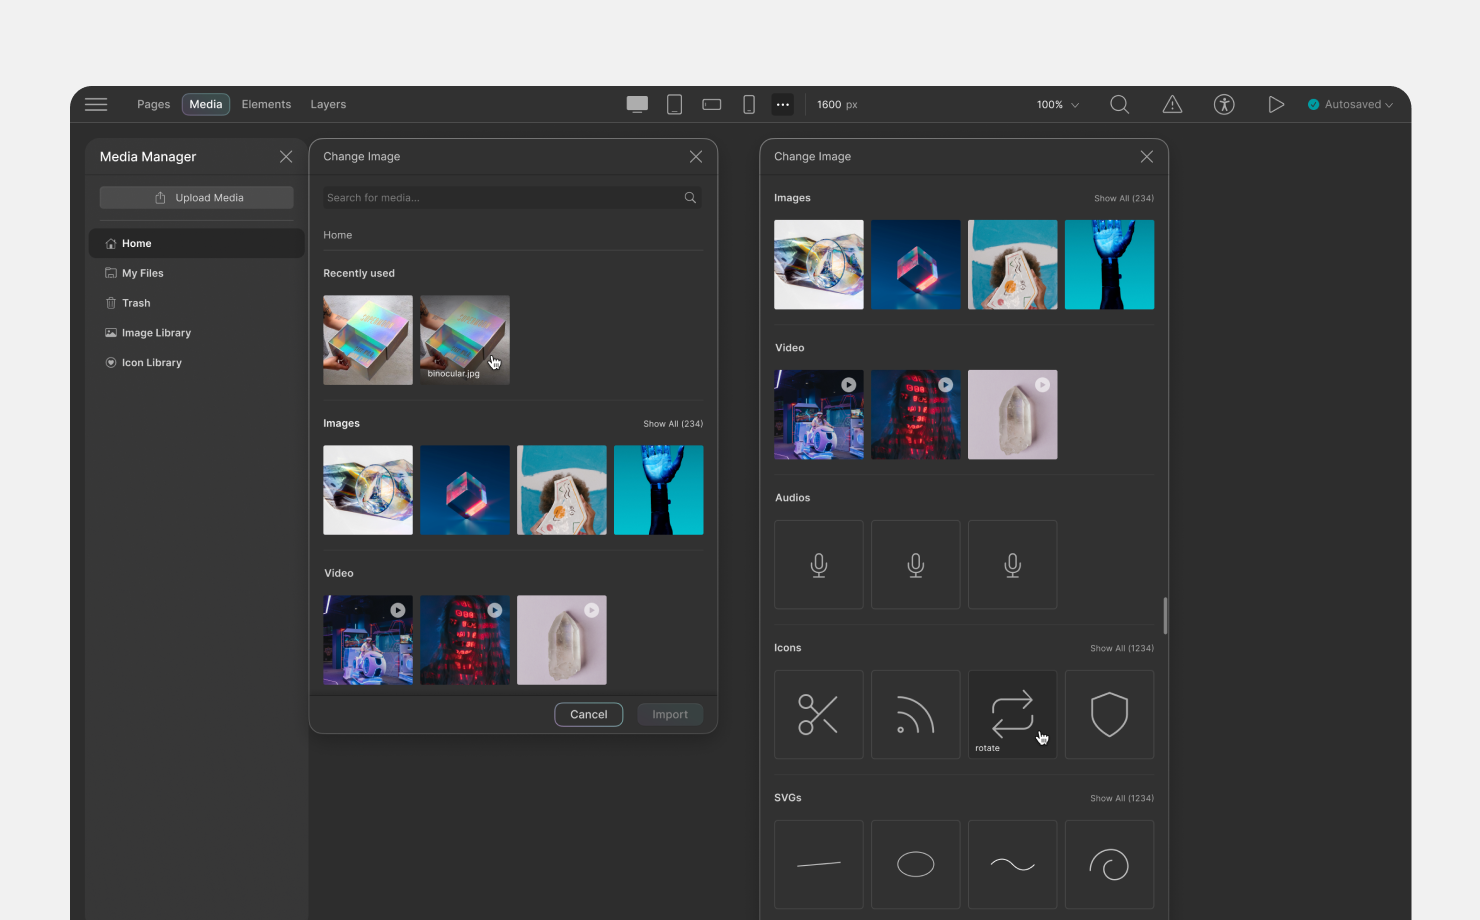Open the zoom 100% dropdown
This screenshot has height=920, width=1480.
click(1058, 104)
